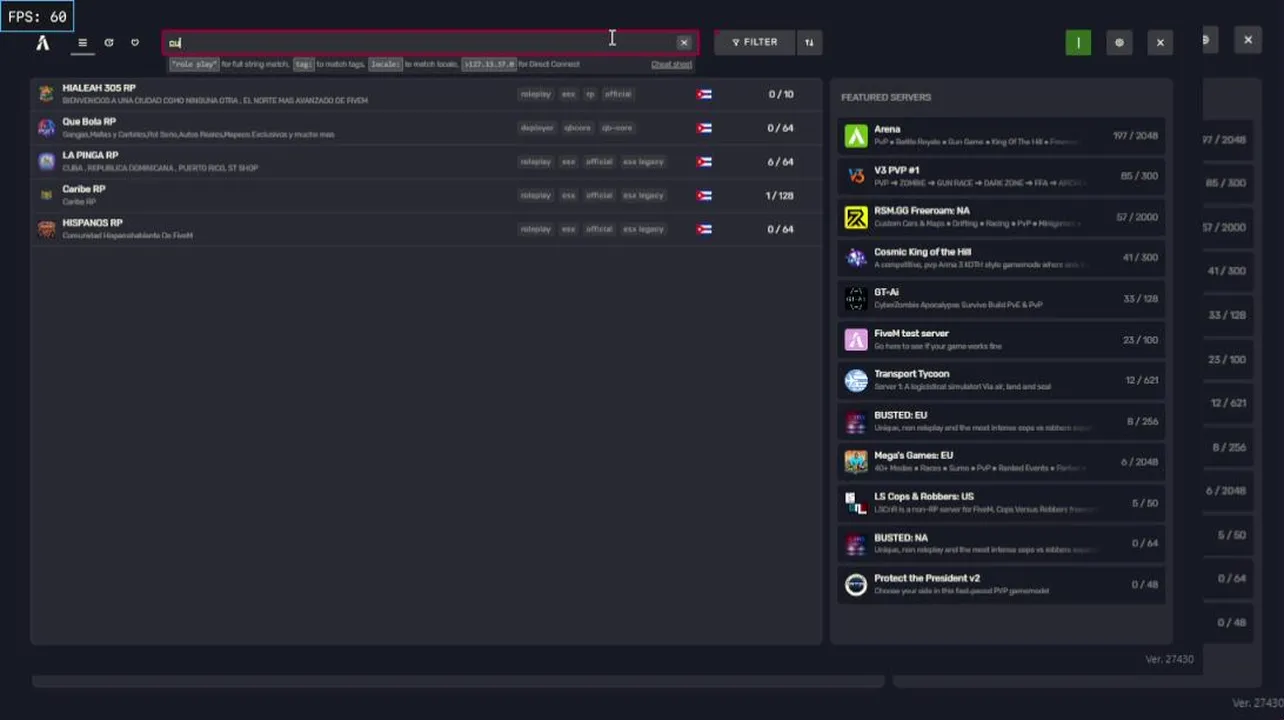
Task: Click the GT-Ai server icon
Action: pos(856,298)
